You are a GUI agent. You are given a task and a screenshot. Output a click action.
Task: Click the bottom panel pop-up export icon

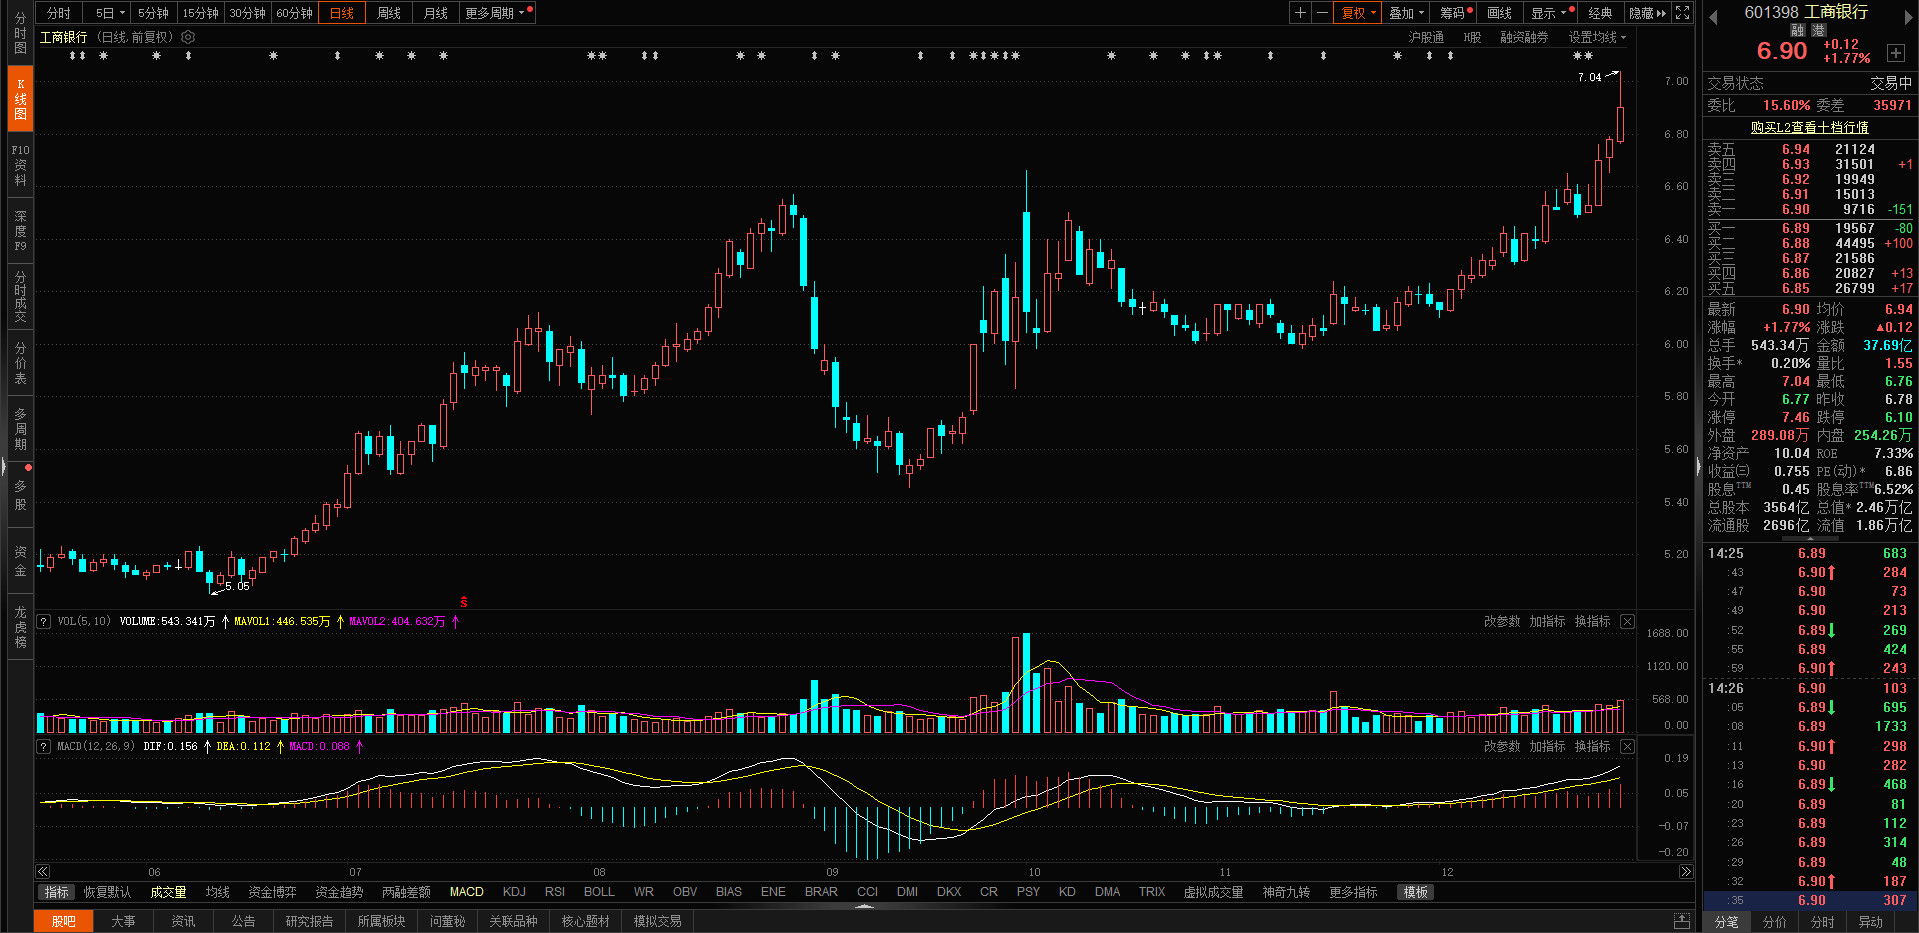(x=1682, y=921)
